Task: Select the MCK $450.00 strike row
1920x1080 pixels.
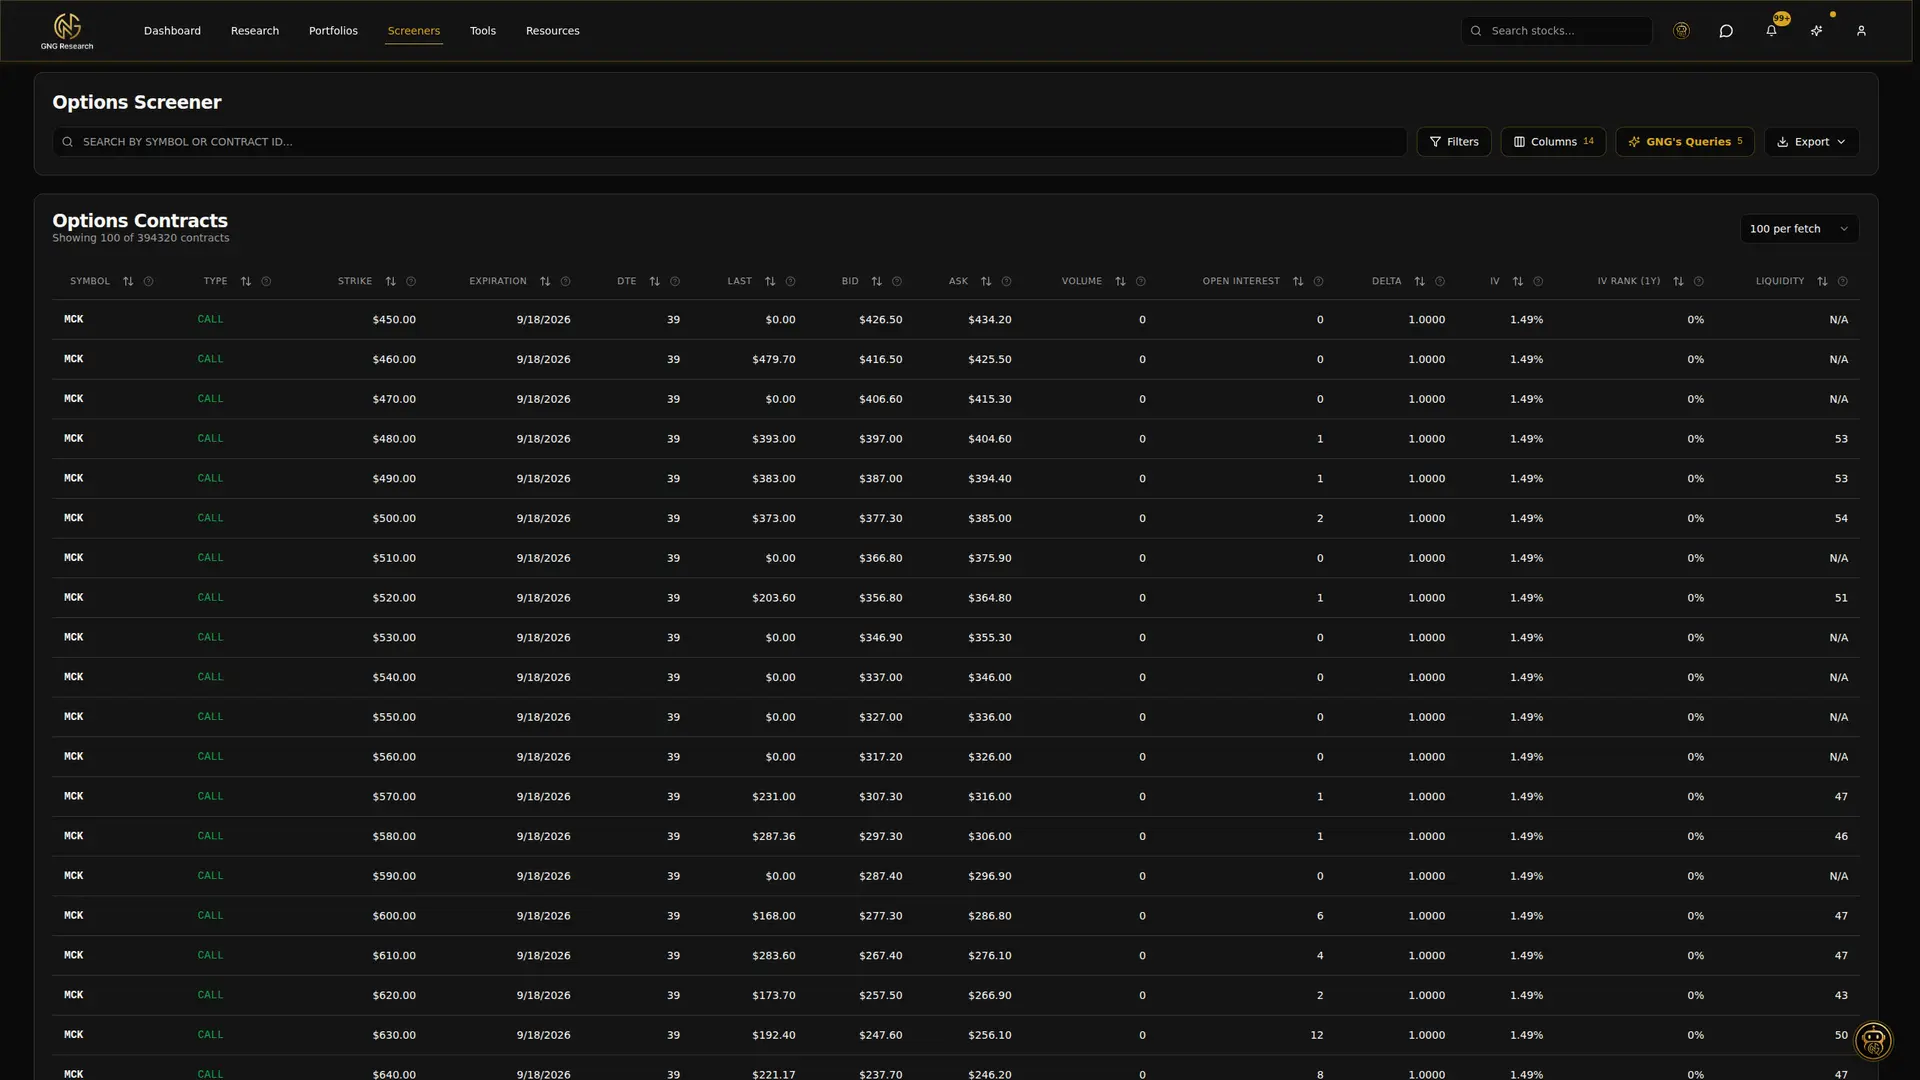Action: point(955,320)
